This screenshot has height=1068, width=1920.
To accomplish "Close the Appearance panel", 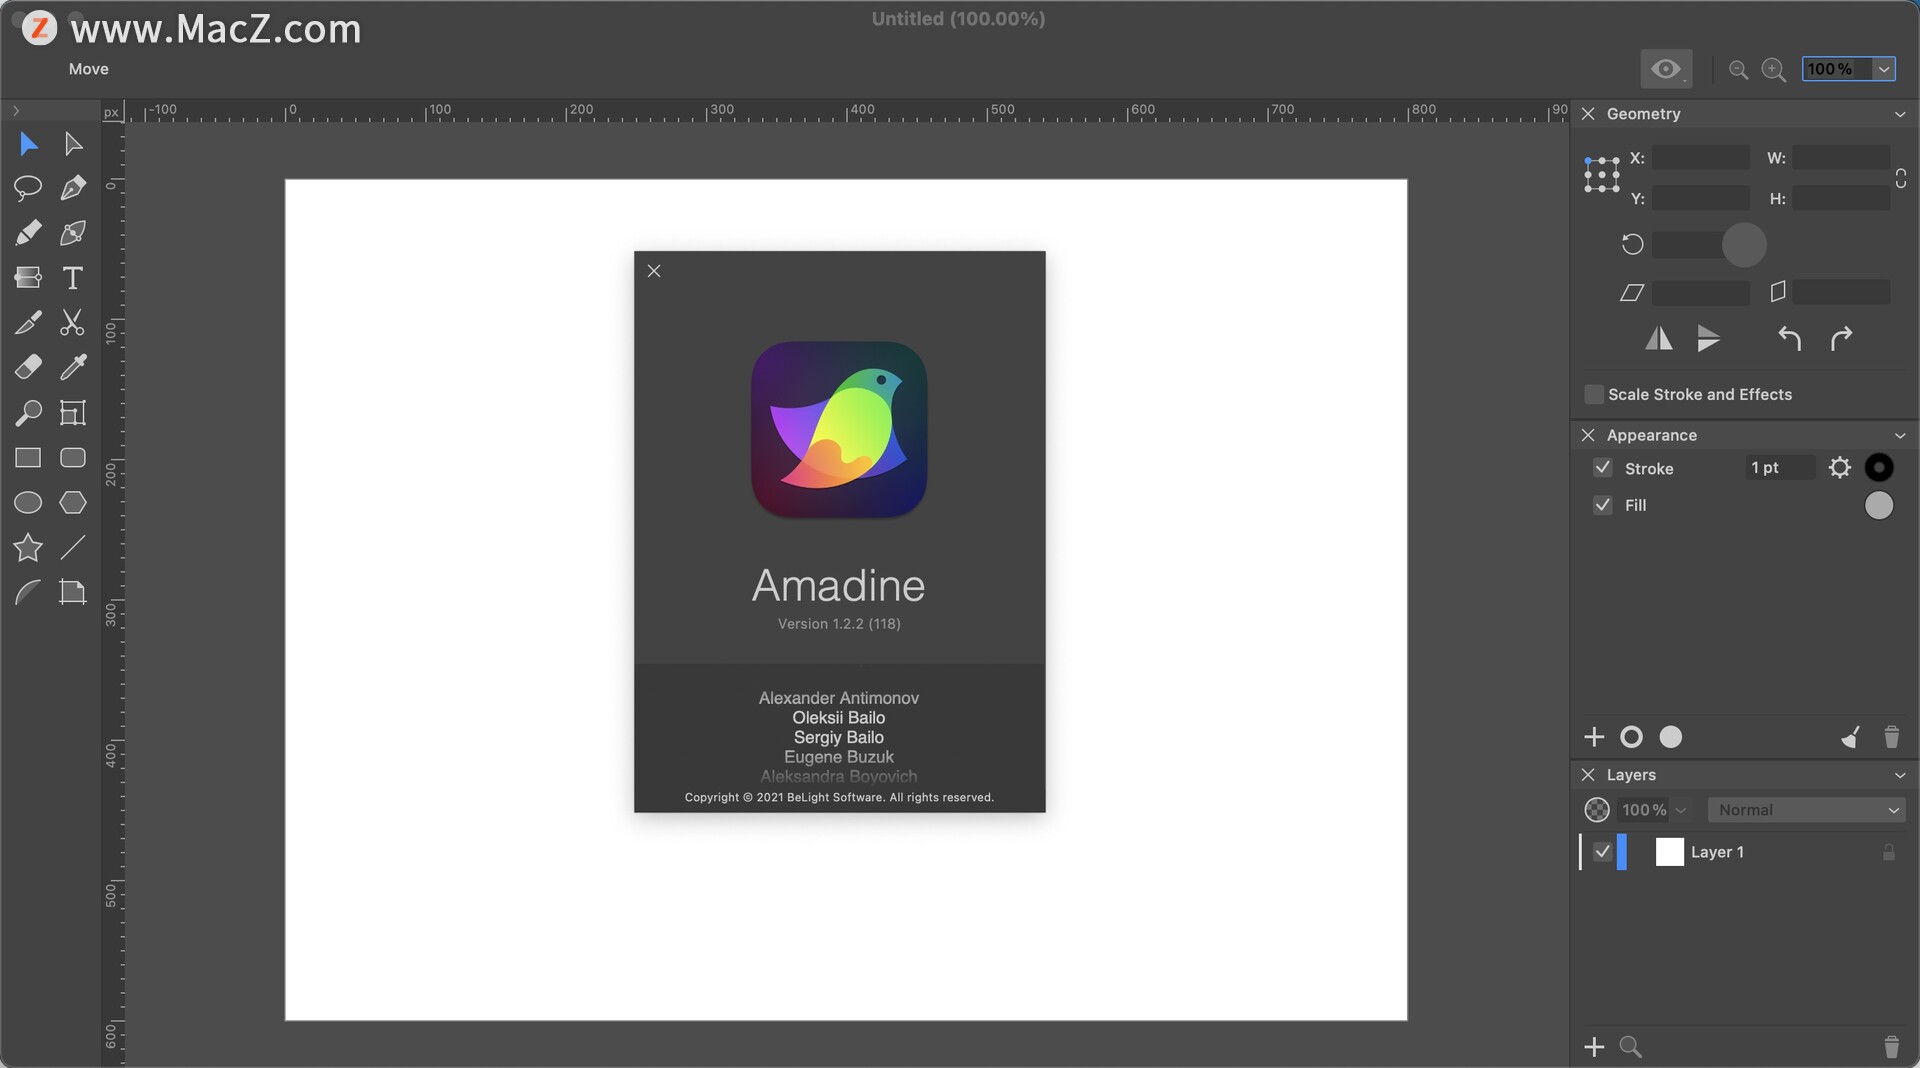I will [x=1587, y=435].
